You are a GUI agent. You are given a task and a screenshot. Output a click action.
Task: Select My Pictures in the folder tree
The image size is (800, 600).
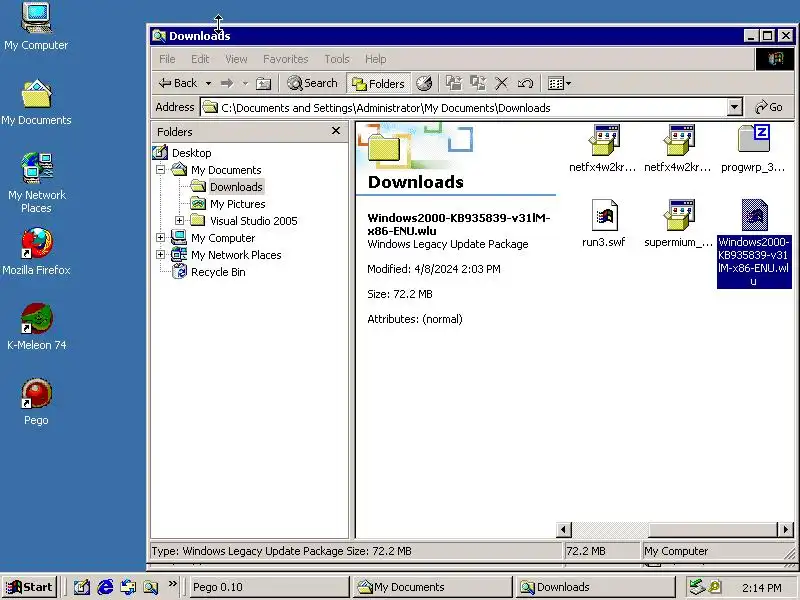point(238,204)
